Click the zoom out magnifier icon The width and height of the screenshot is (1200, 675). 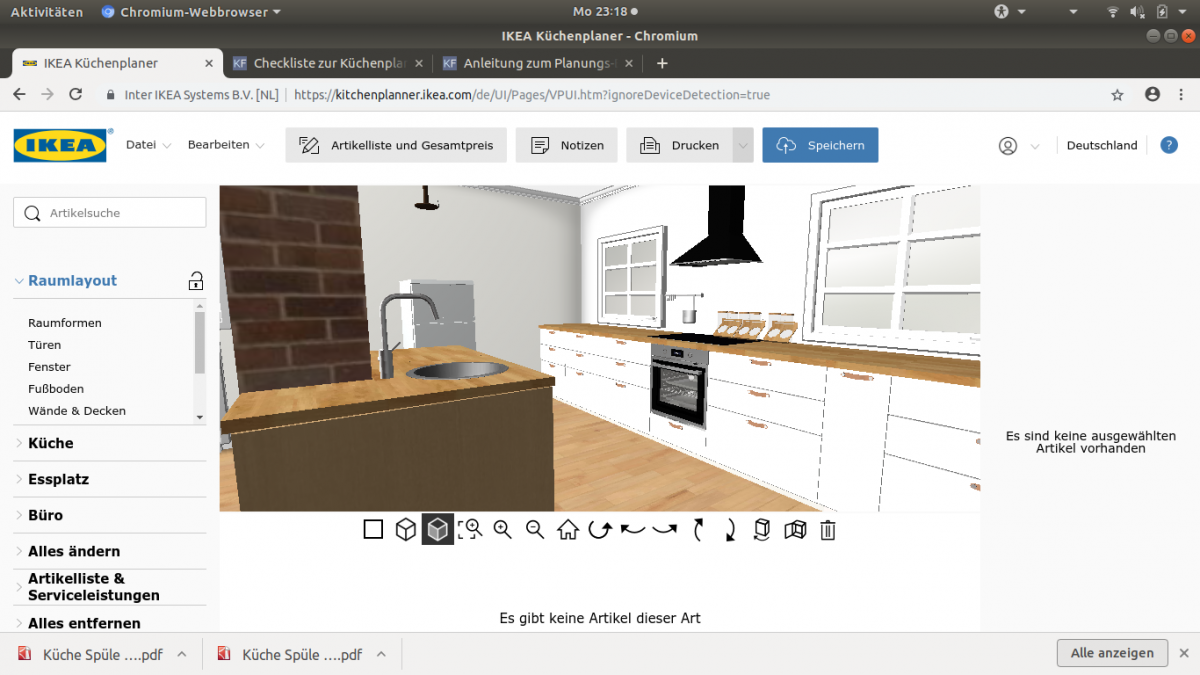click(535, 530)
